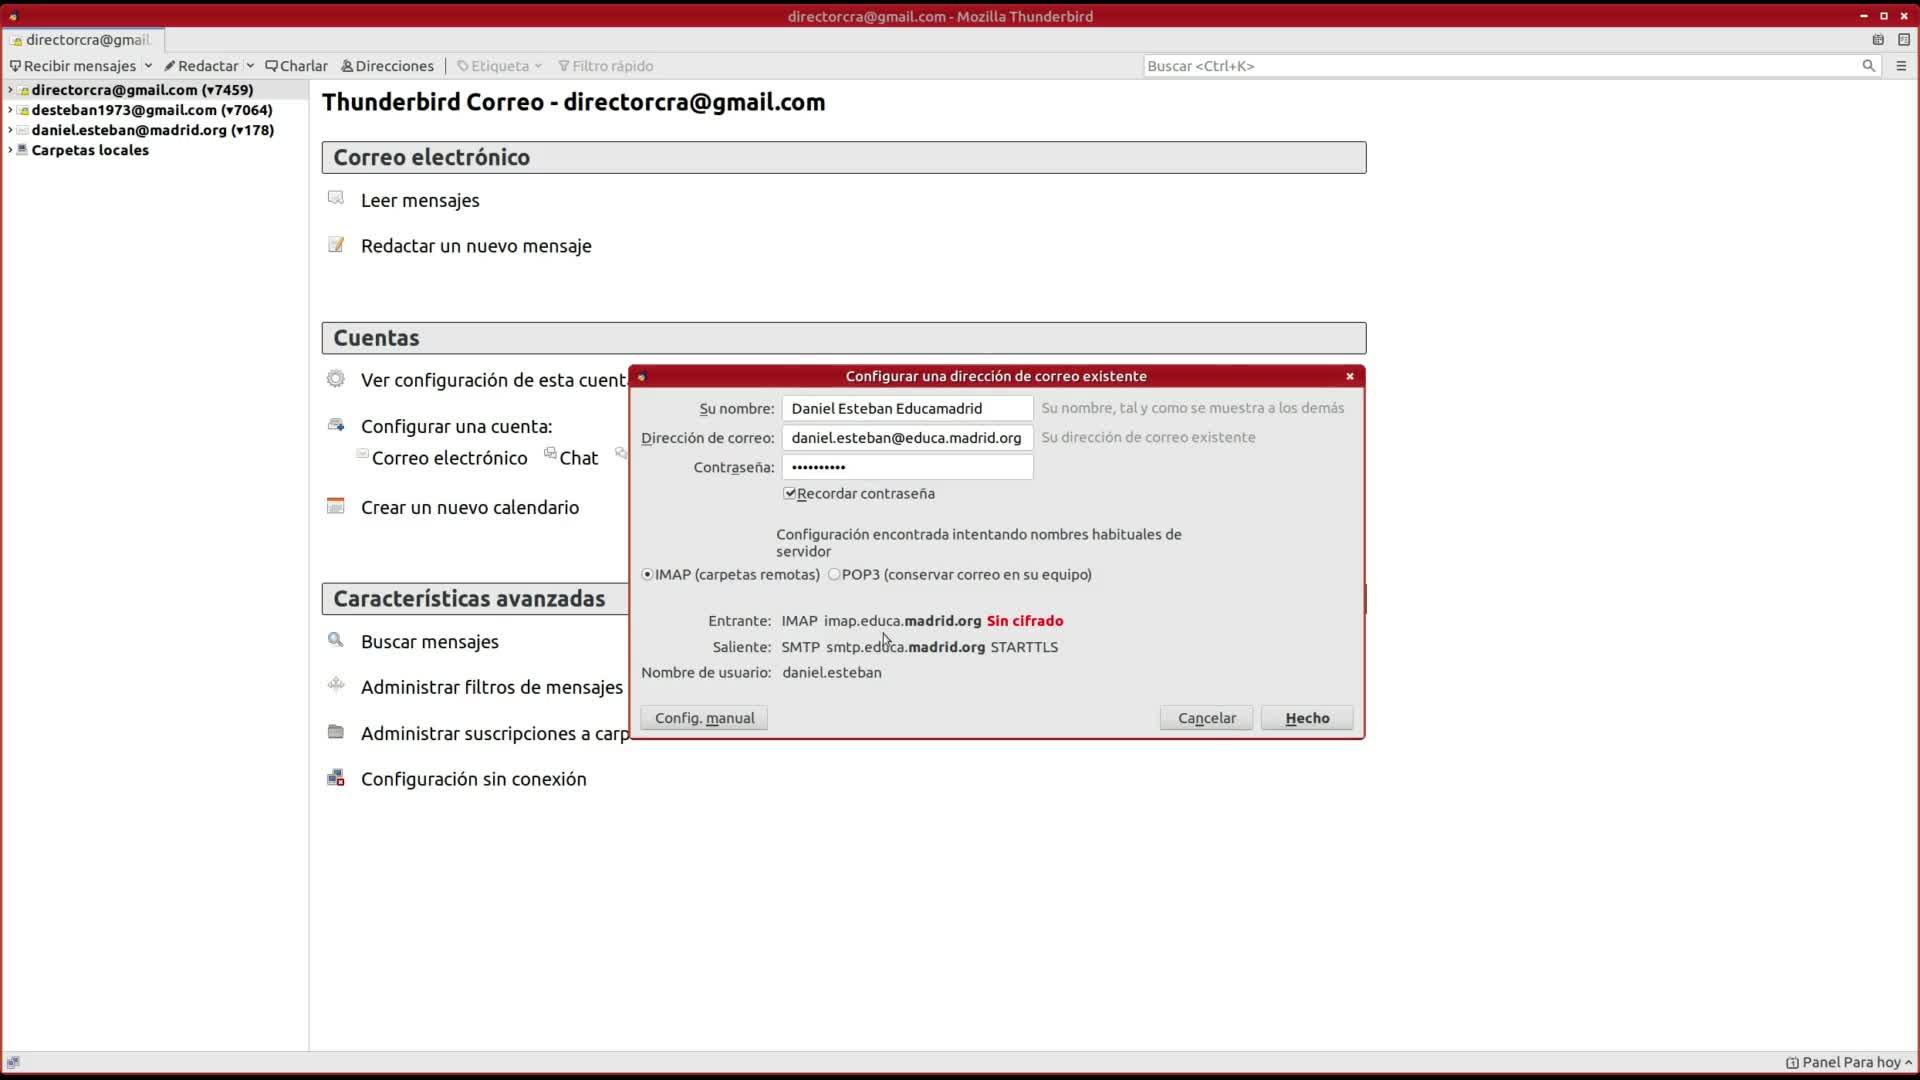The width and height of the screenshot is (1920, 1080).
Task: Open the hamburger application menu icon
Action: tap(1901, 66)
